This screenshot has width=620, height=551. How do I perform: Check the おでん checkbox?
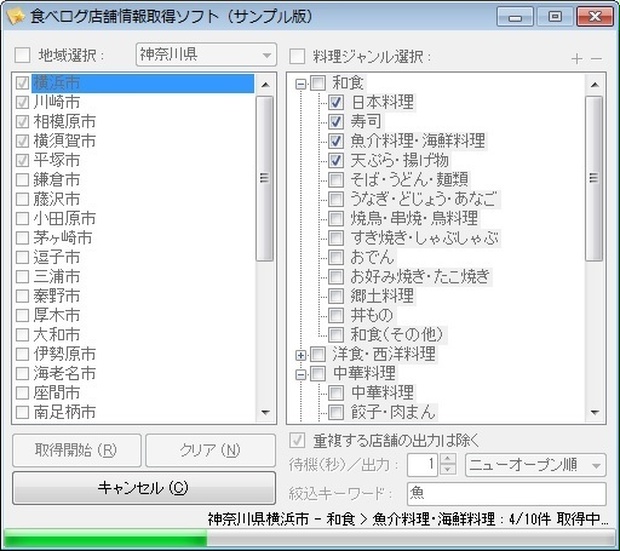[x=336, y=257]
